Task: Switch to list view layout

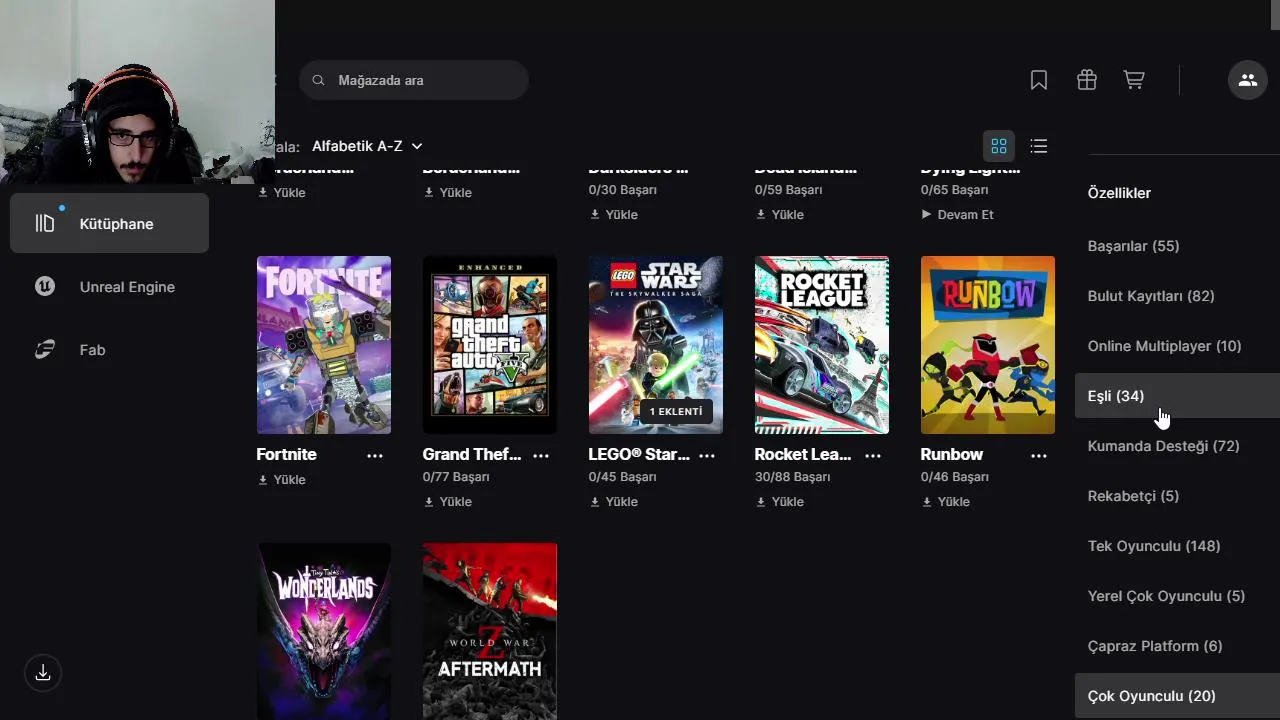Action: (x=1039, y=146)
